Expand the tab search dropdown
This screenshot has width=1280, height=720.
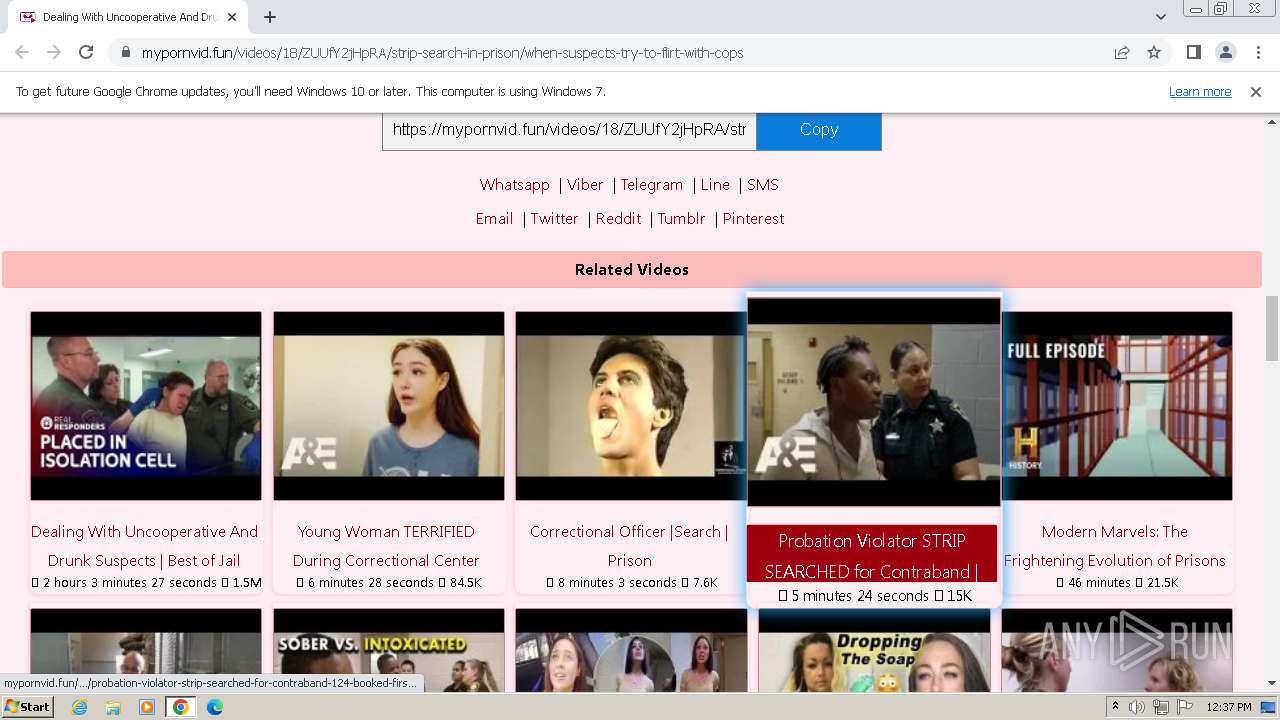click(x=1160, y=17)
